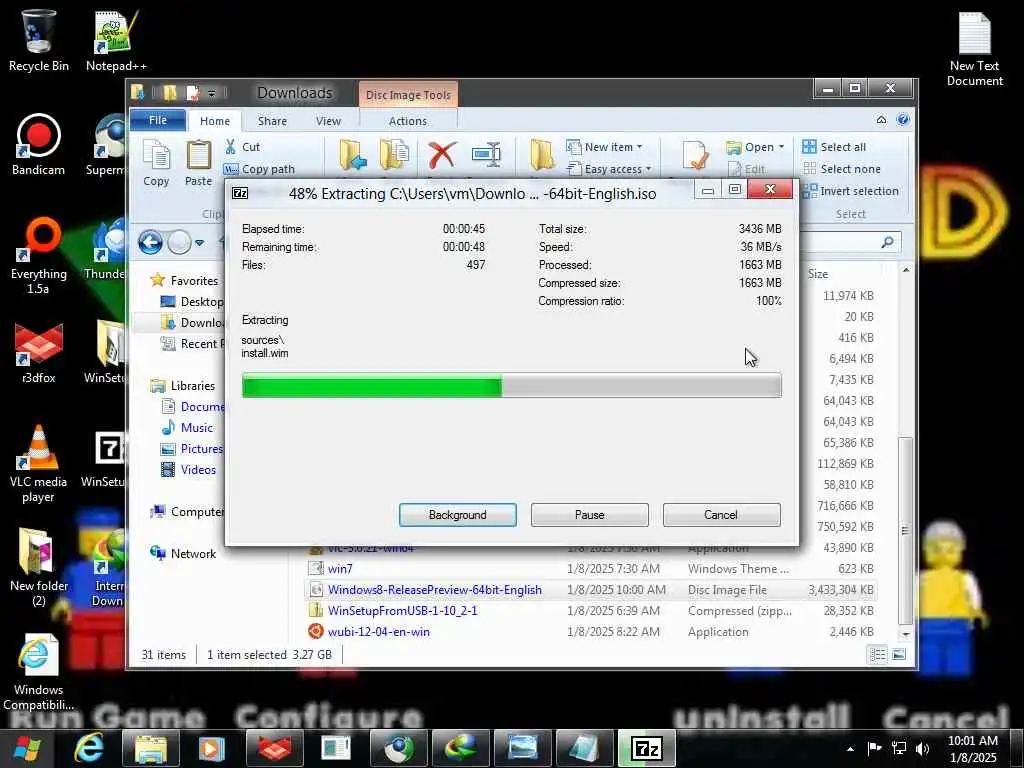Open Everything 1.5a desktop shortcut
This screenshot has height=768, width=1024.
[39, 256]
